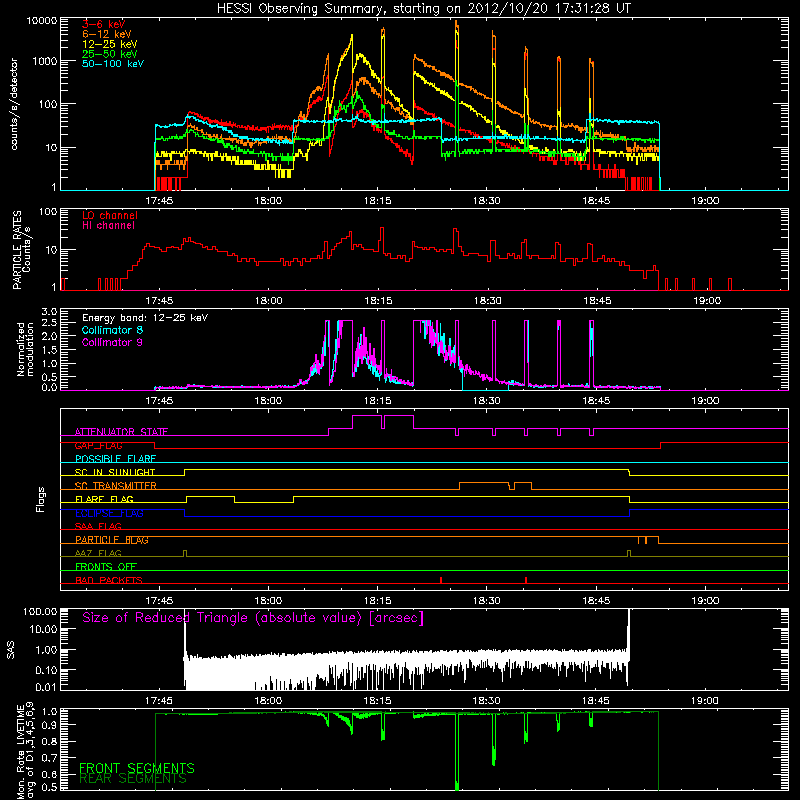Select the POSSIBLE_FLARE flag label
This screenshot has width=800, height=800.
point(115,459)
